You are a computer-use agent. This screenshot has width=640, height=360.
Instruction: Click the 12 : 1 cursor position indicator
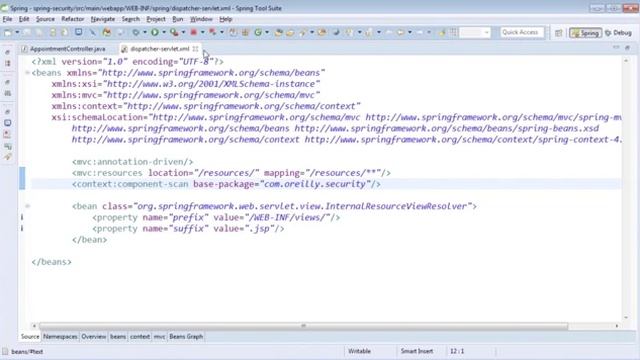click(x=457, y=351)
